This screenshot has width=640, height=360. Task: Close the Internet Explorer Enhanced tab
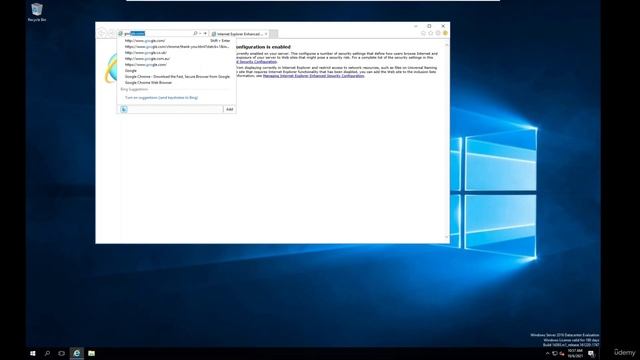266,34
